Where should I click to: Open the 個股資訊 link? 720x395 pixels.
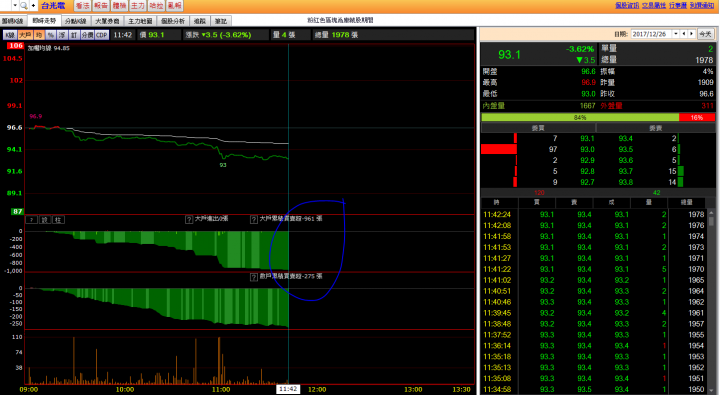click(627, 6)
